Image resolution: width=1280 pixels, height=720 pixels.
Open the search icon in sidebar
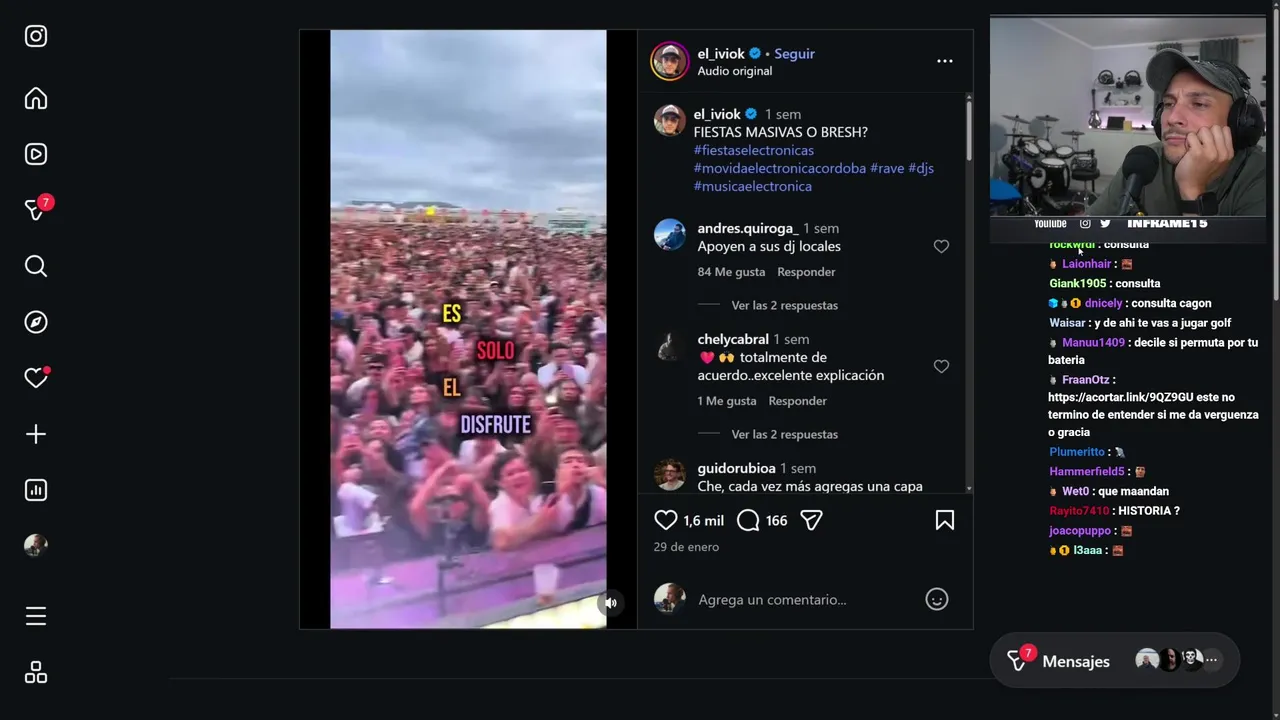tap(36, 266)
